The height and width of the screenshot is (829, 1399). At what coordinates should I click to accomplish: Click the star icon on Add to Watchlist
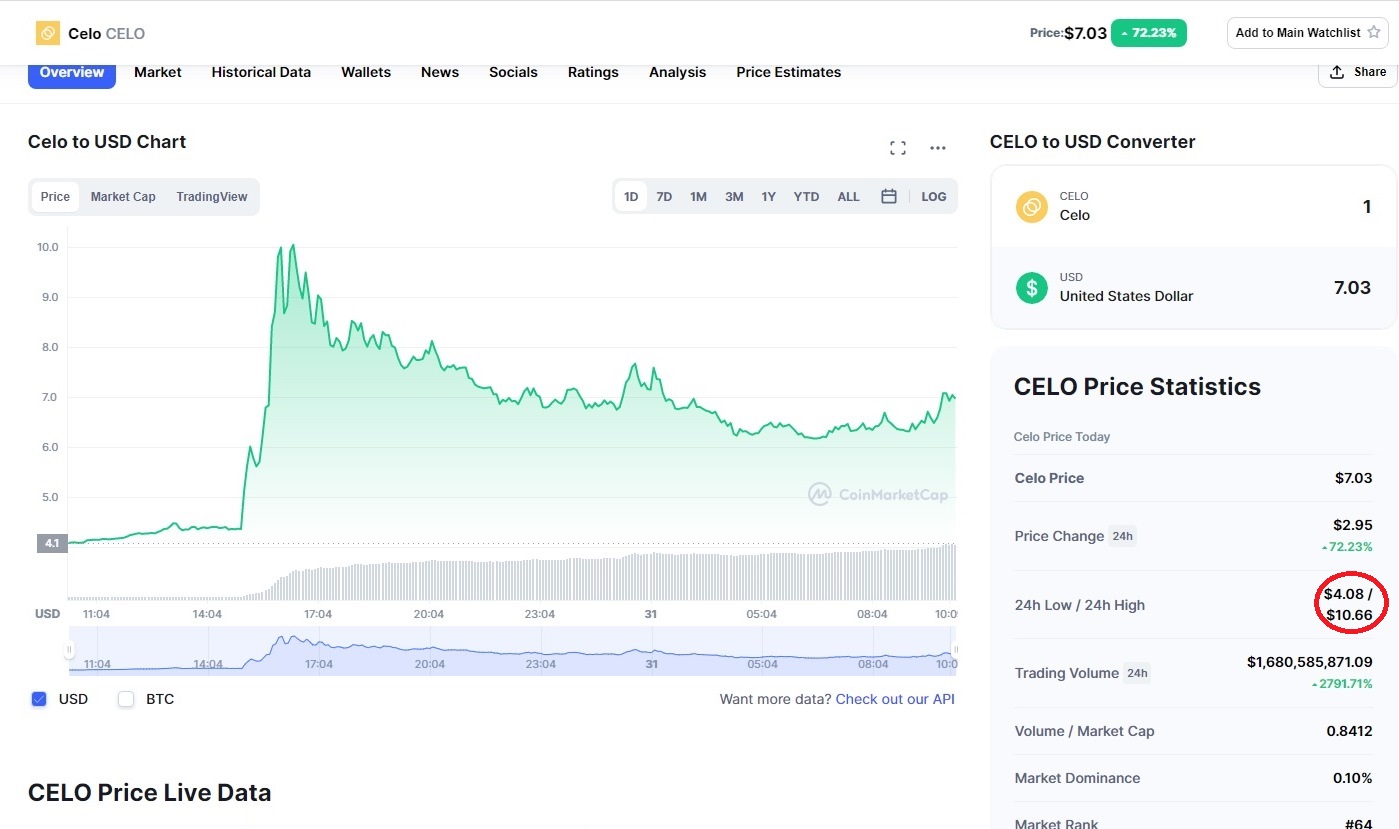pos(1374,32)
